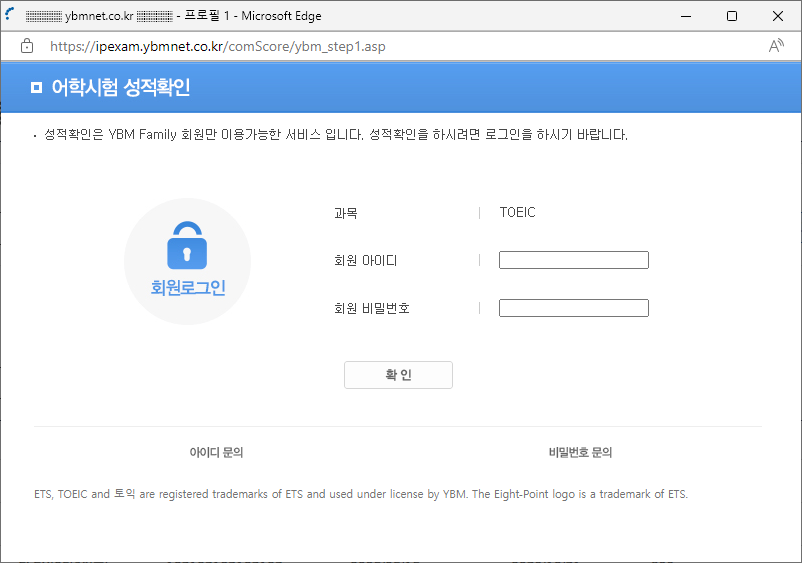Screen dimensions: 802x563
Task: Click the ETS trademark footer text
Action: 361,494
